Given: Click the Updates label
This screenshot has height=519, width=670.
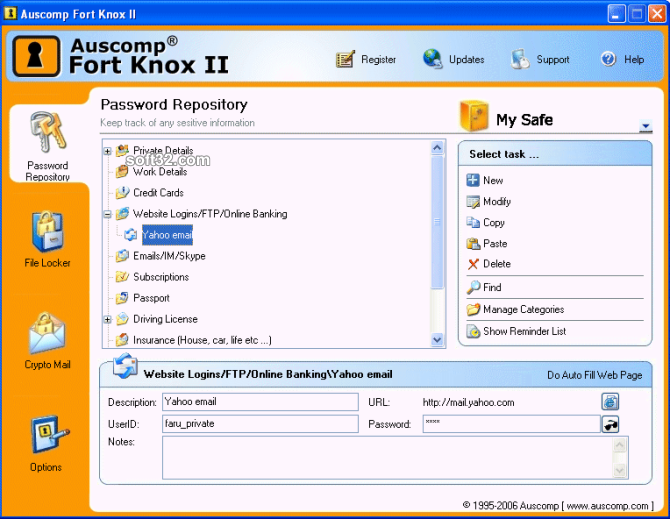Looking at the screenshot, I should point(466,59).
